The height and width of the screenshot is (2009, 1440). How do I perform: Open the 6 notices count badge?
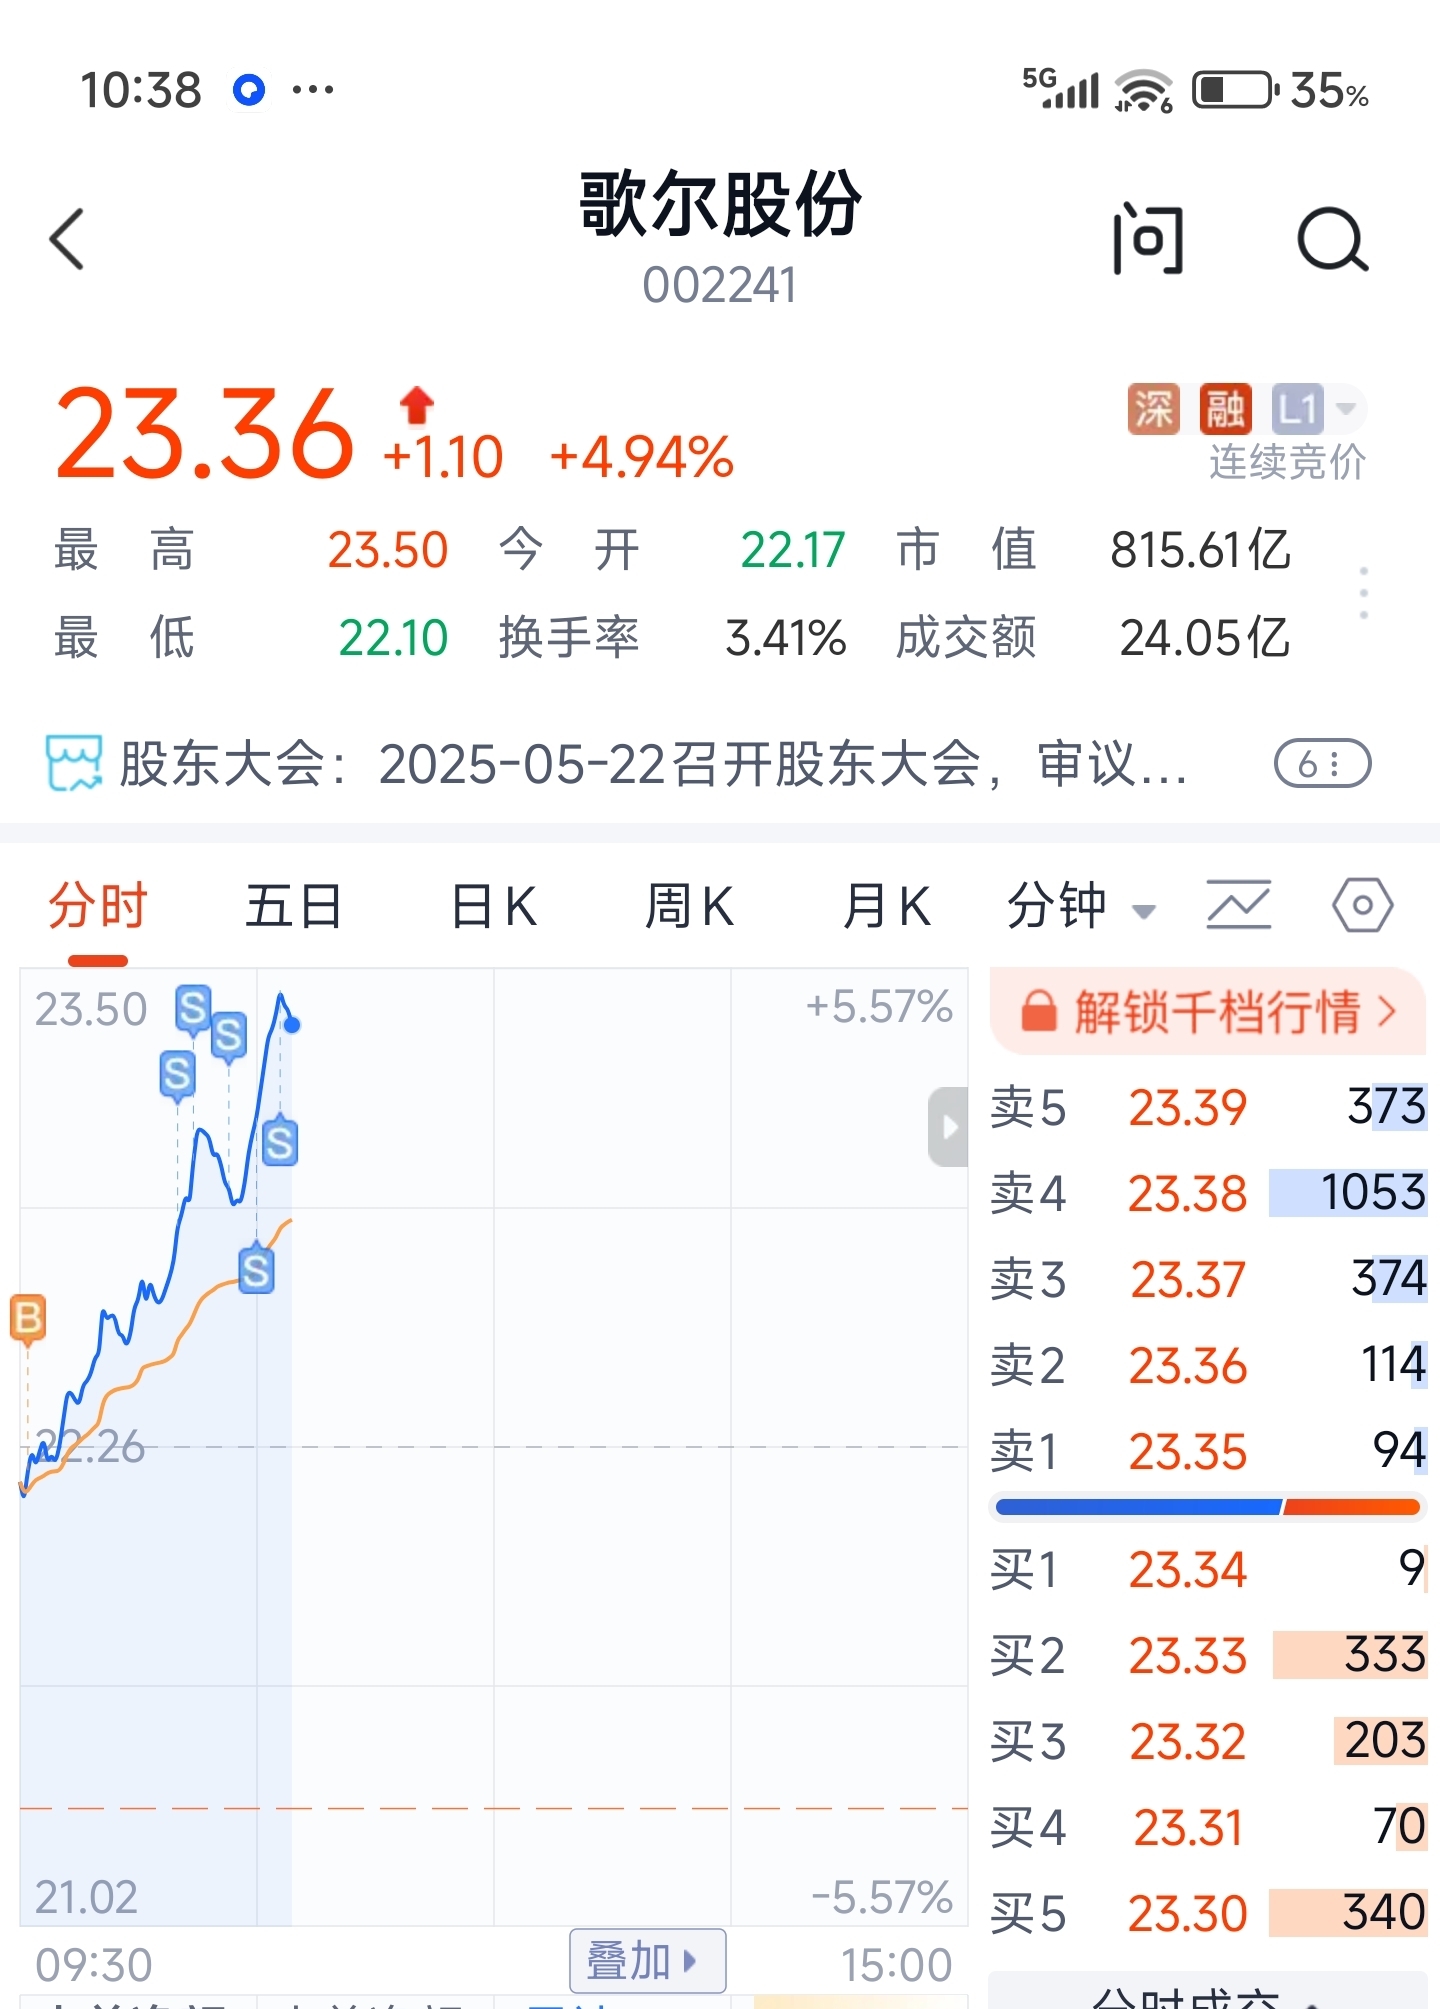pos(1322,765)
